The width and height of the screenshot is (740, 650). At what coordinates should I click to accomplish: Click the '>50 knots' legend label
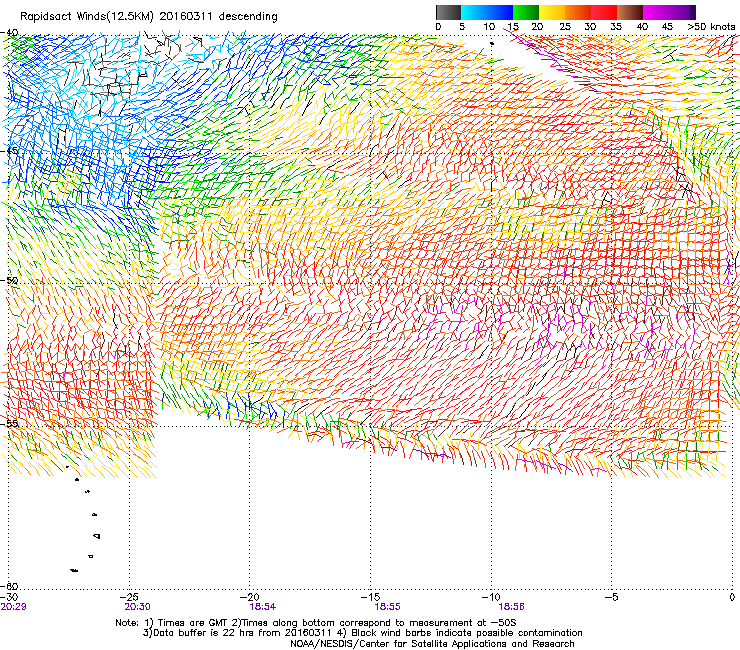(x=711, y=27)
